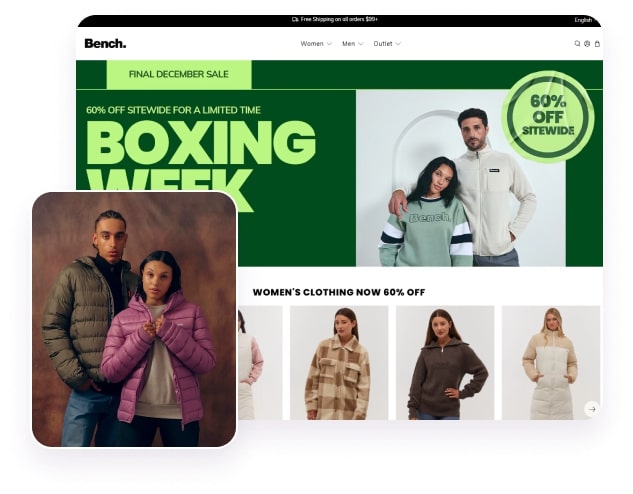Click the WOMEN'S CLOTHING NOW 60% OFF heading

339,292
